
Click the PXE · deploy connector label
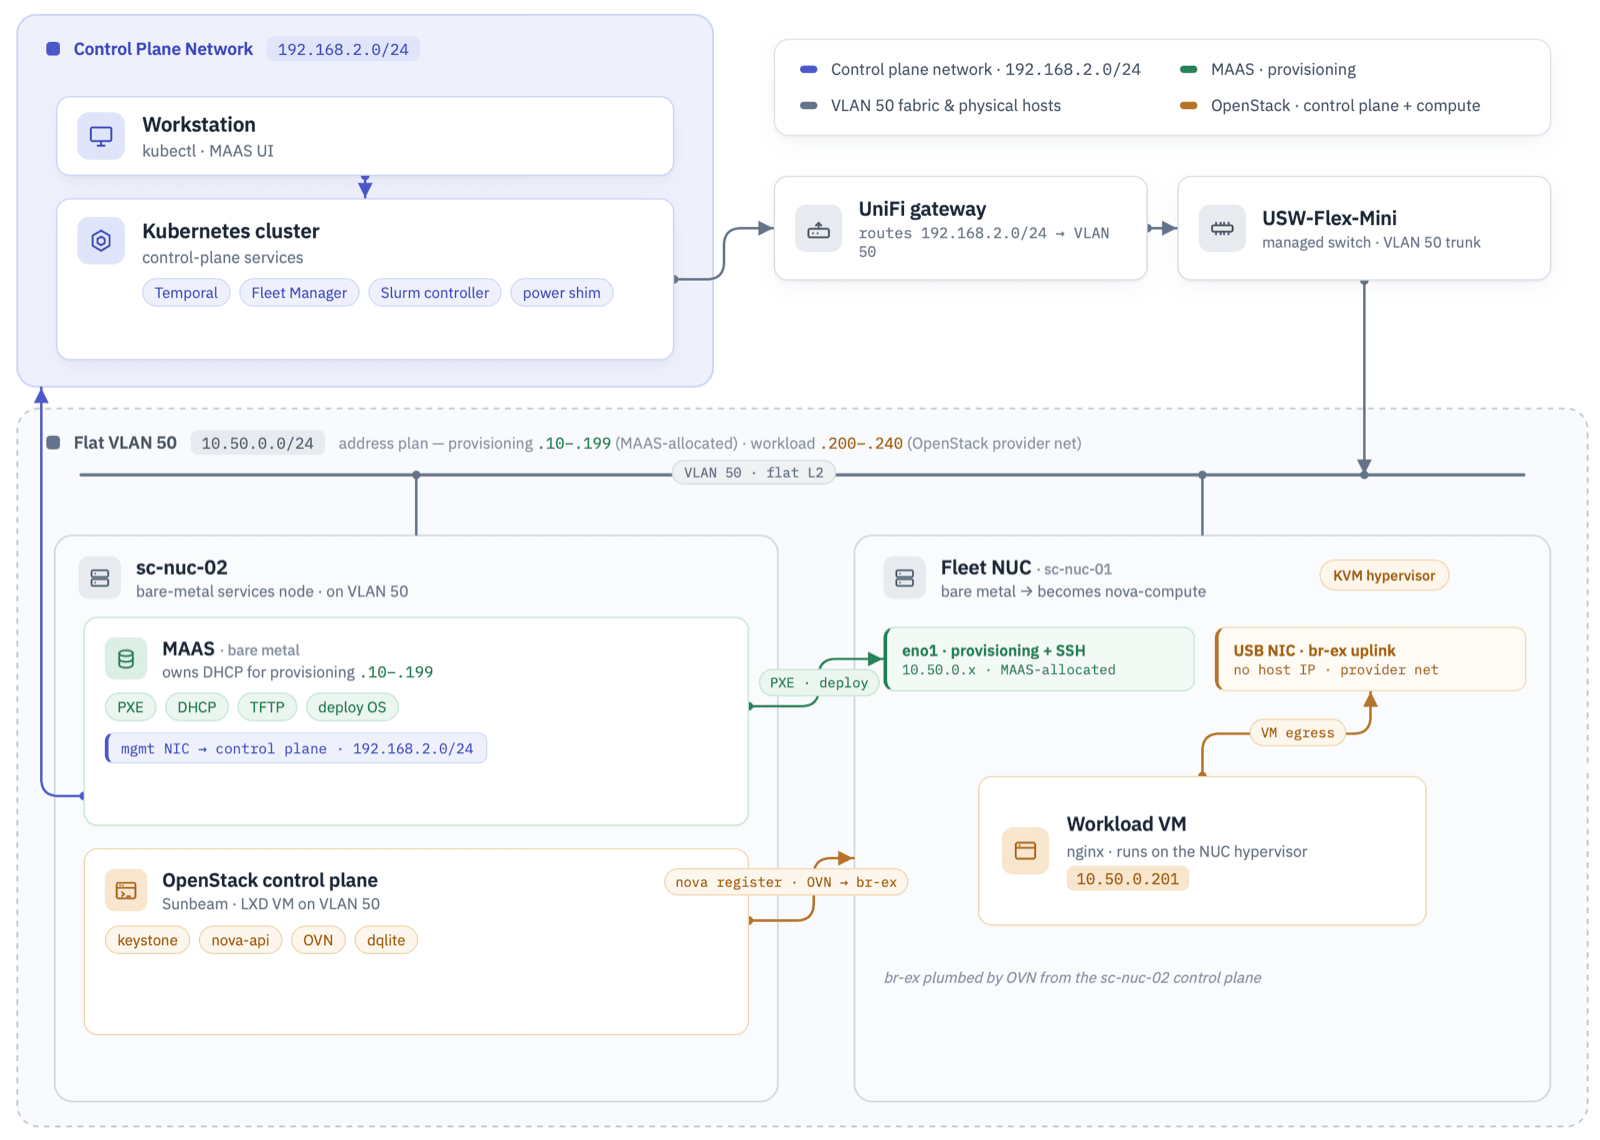point(819,683)
